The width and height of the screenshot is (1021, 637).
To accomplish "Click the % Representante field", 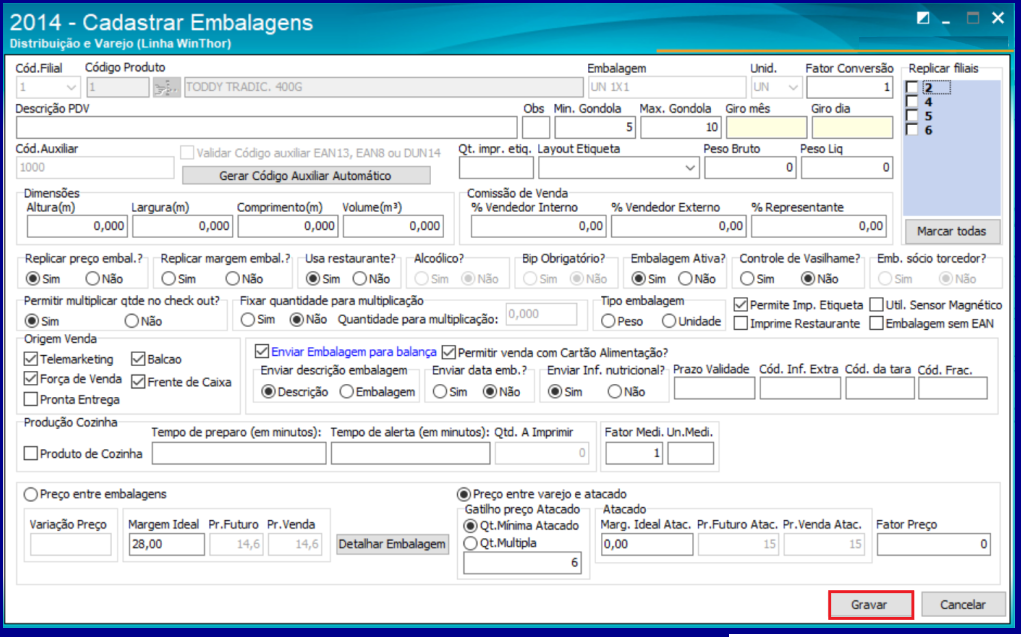I will 818,226.
